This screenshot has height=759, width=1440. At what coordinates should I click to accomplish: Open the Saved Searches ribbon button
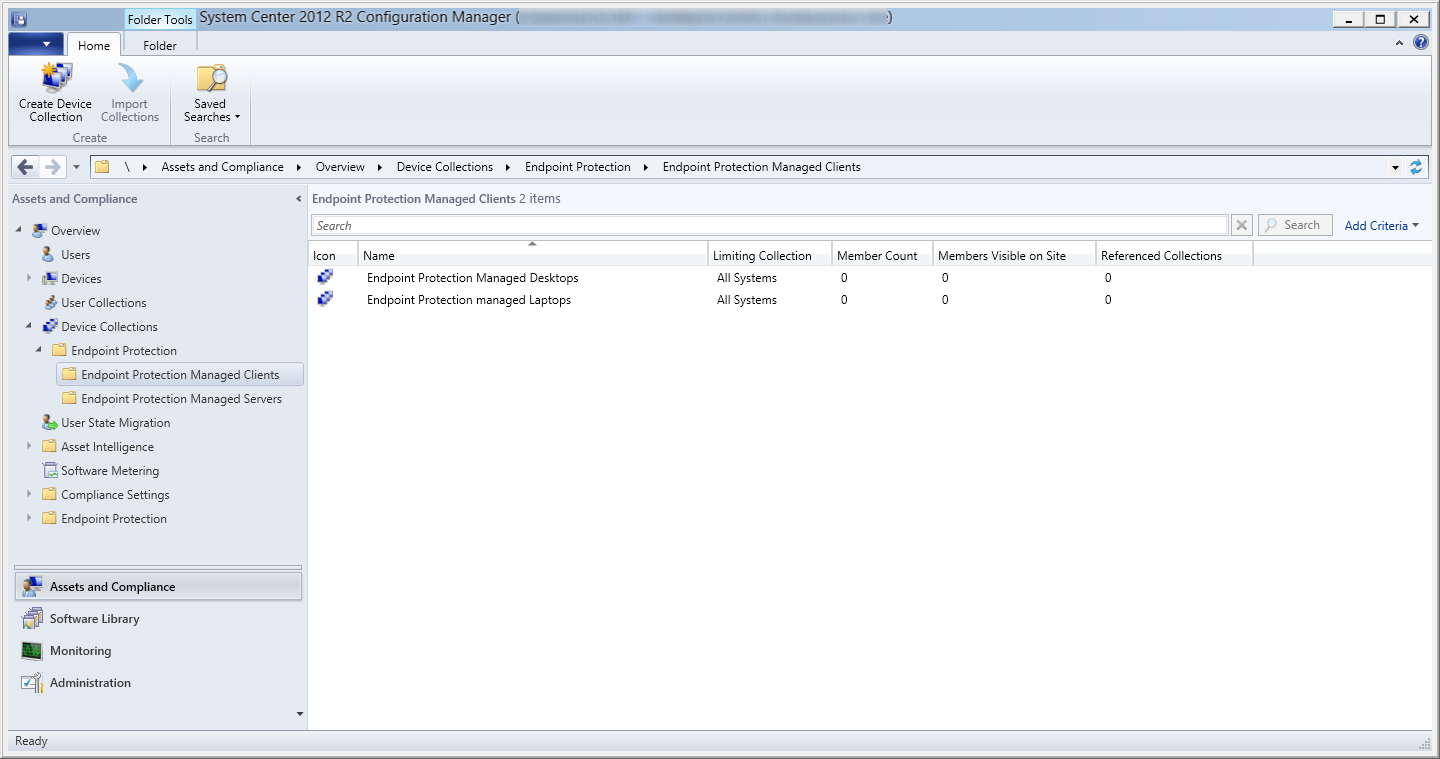click(211, 93)
